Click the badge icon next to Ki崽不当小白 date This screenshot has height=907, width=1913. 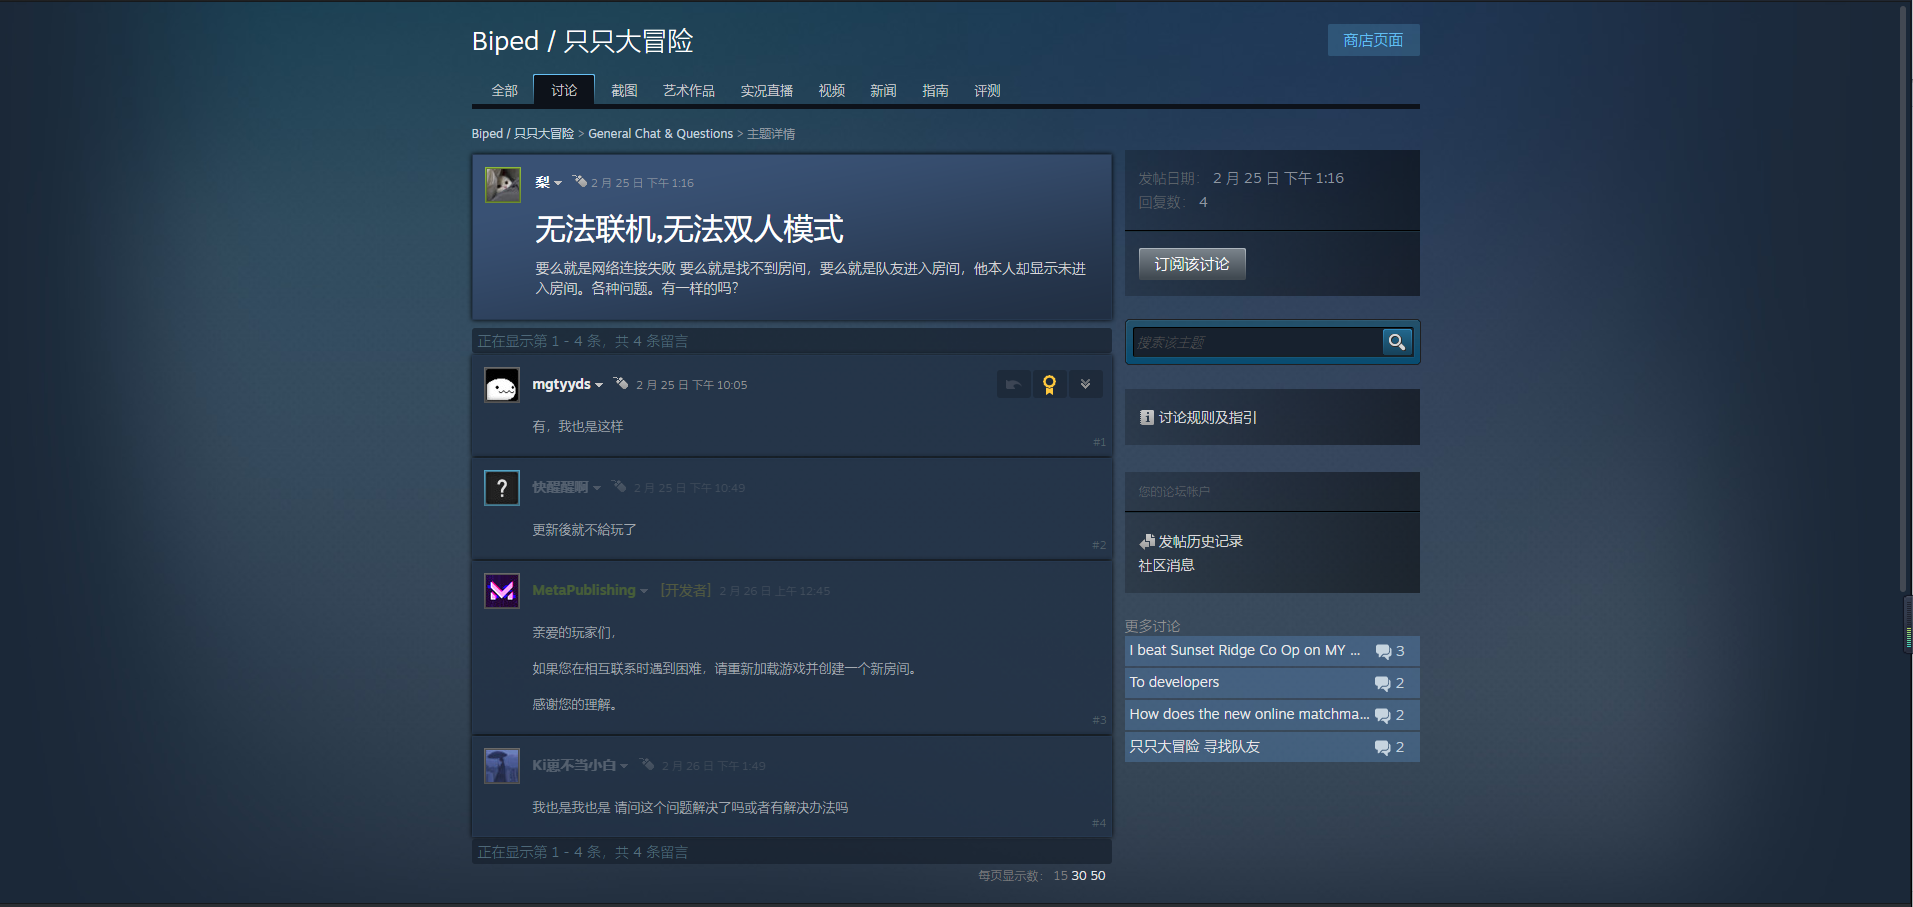click(647, 764)
